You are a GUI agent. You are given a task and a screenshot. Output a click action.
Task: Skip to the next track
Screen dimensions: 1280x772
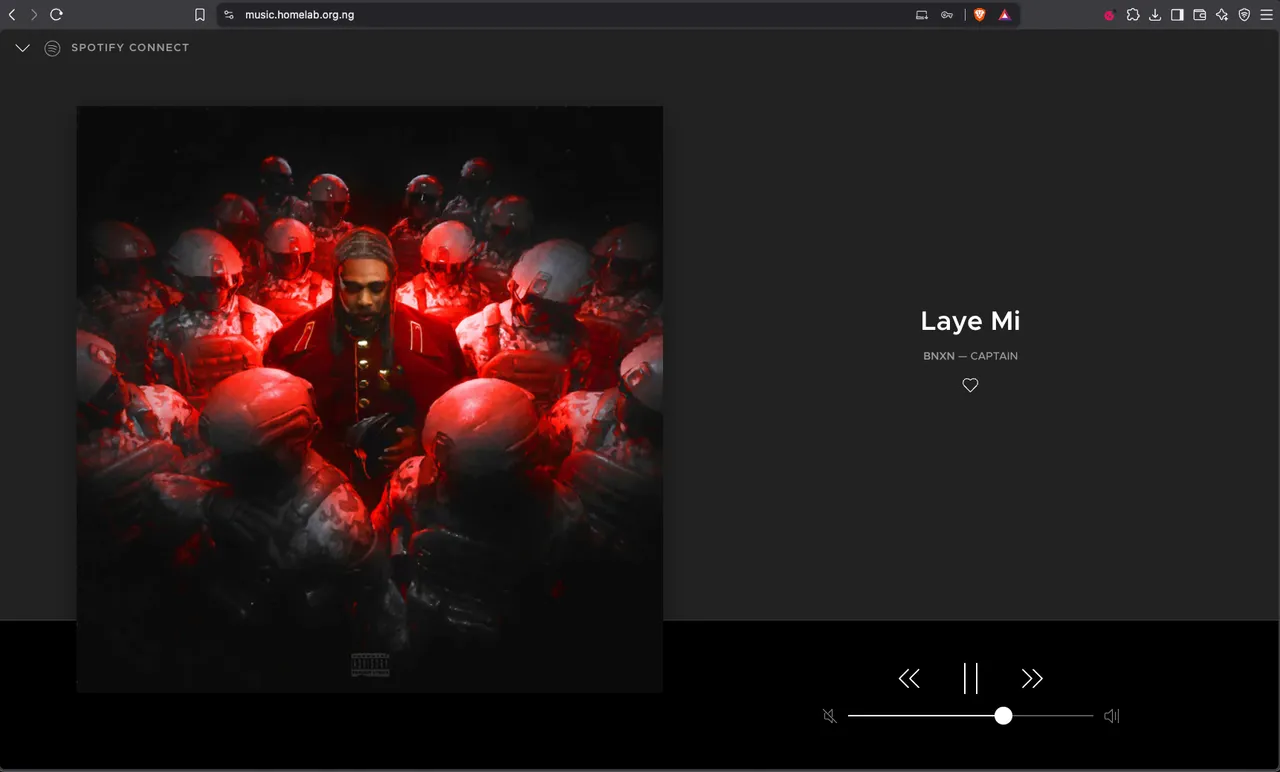[1032, 679]
